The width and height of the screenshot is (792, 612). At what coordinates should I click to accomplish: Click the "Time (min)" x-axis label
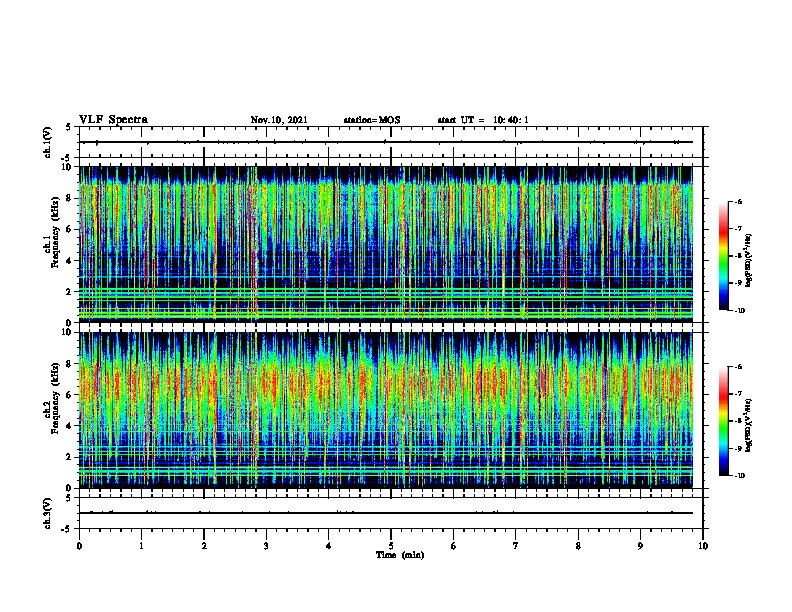tap(400, 555)
